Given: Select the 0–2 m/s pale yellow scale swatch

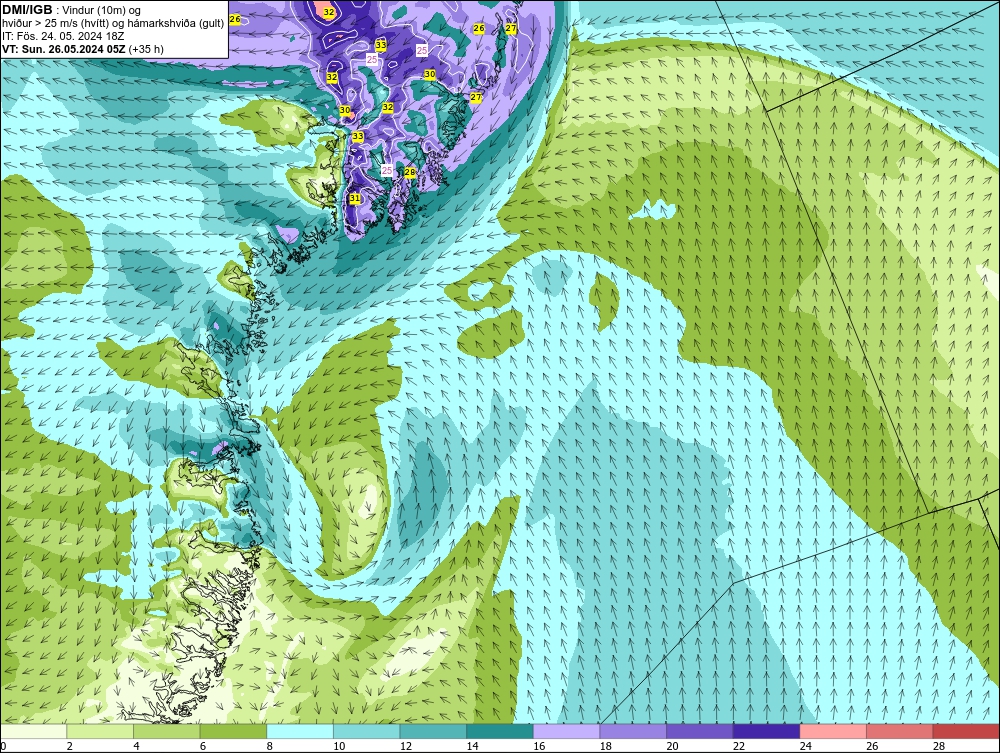Looking at the screenshot, I should tap(33, 731).
